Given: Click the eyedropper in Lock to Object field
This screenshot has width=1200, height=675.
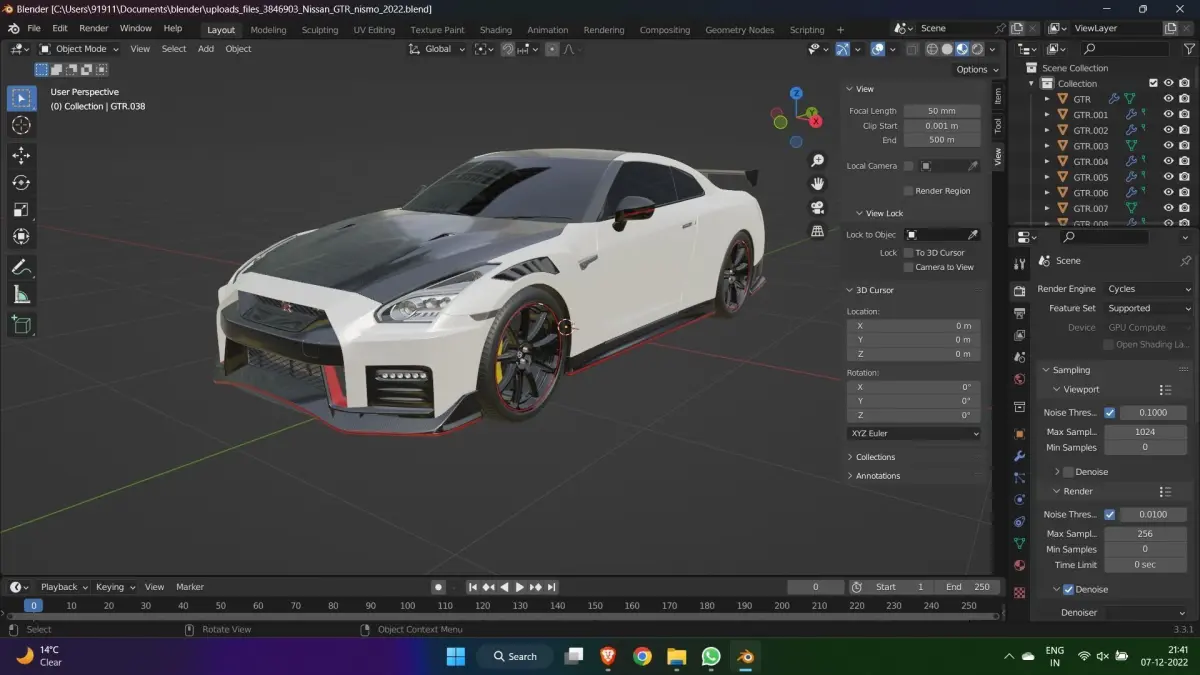Looking at the screenshot, I should 973,234.
